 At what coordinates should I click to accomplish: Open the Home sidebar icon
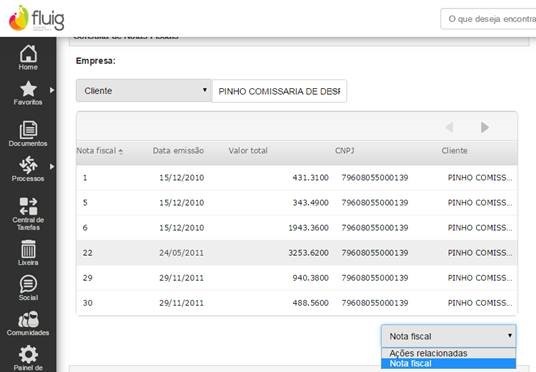click(28, 57)
